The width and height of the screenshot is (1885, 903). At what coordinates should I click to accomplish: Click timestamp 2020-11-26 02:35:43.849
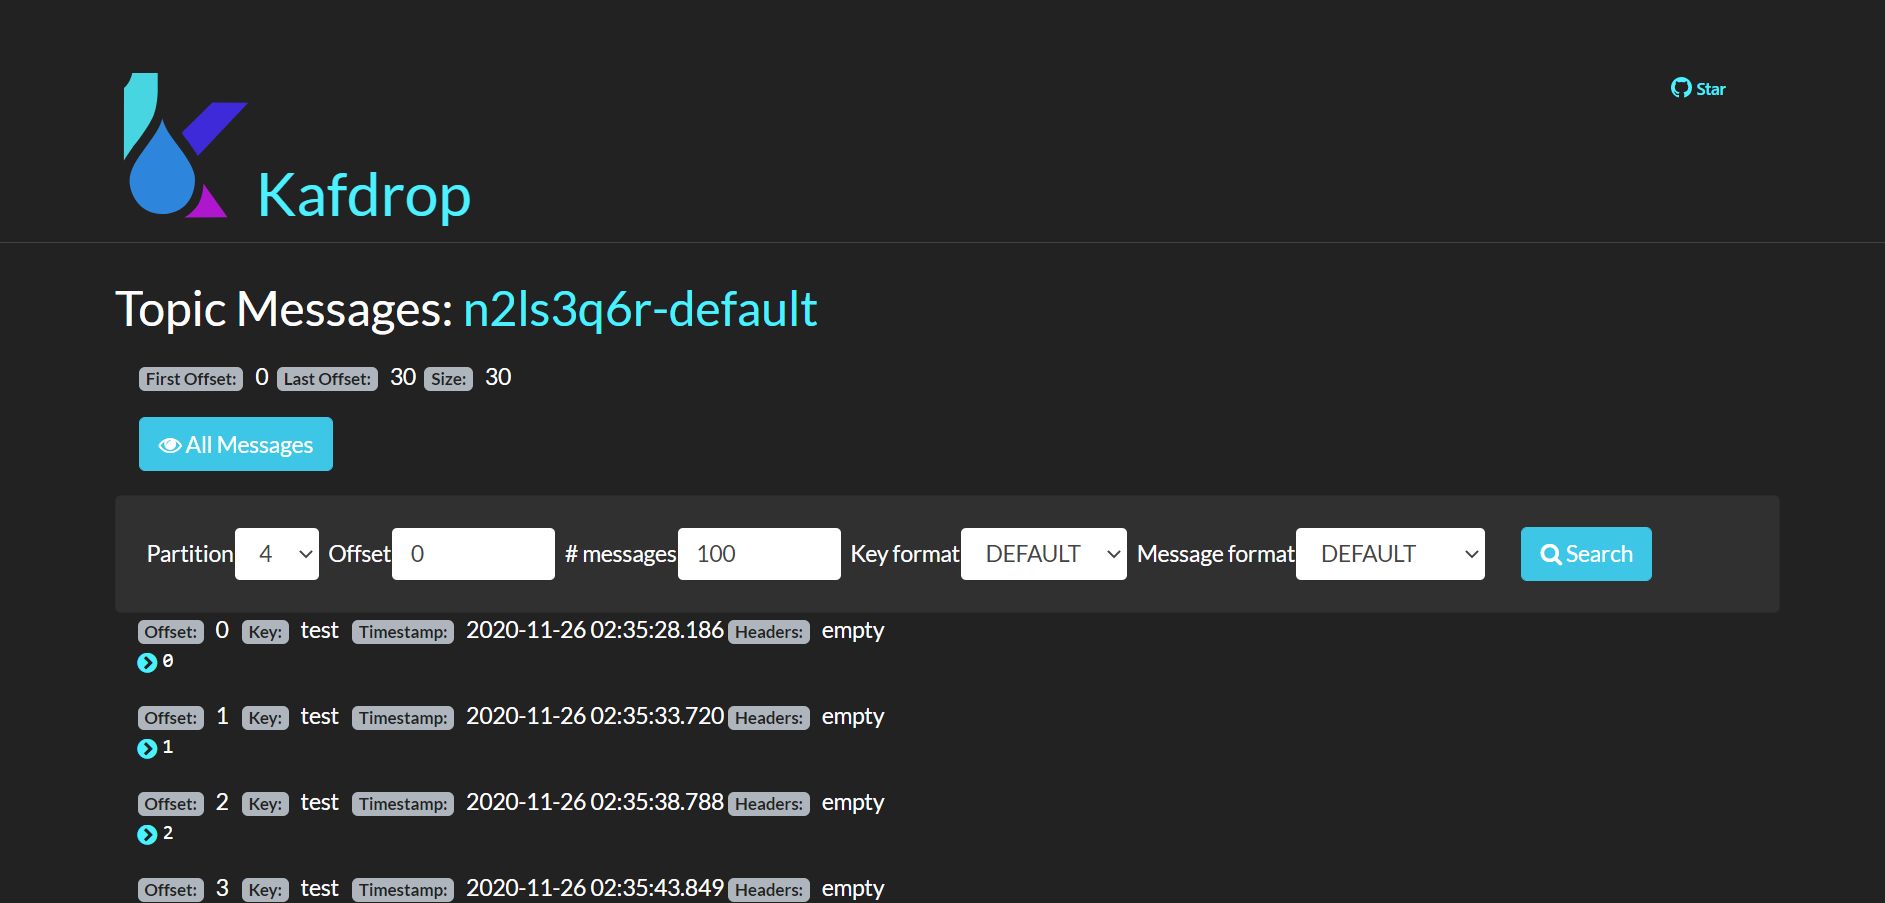(595, 889)
